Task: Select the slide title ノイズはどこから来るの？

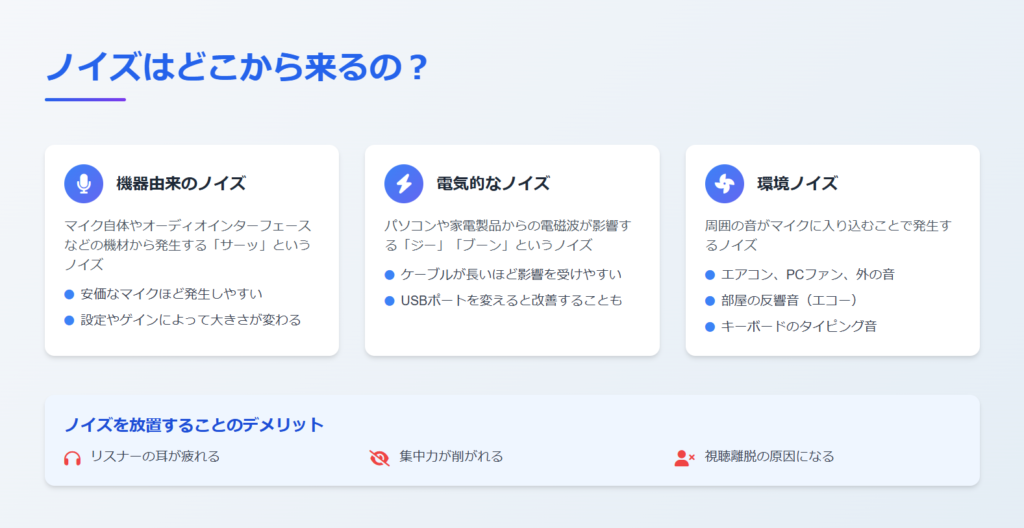Action: point(236,67)
